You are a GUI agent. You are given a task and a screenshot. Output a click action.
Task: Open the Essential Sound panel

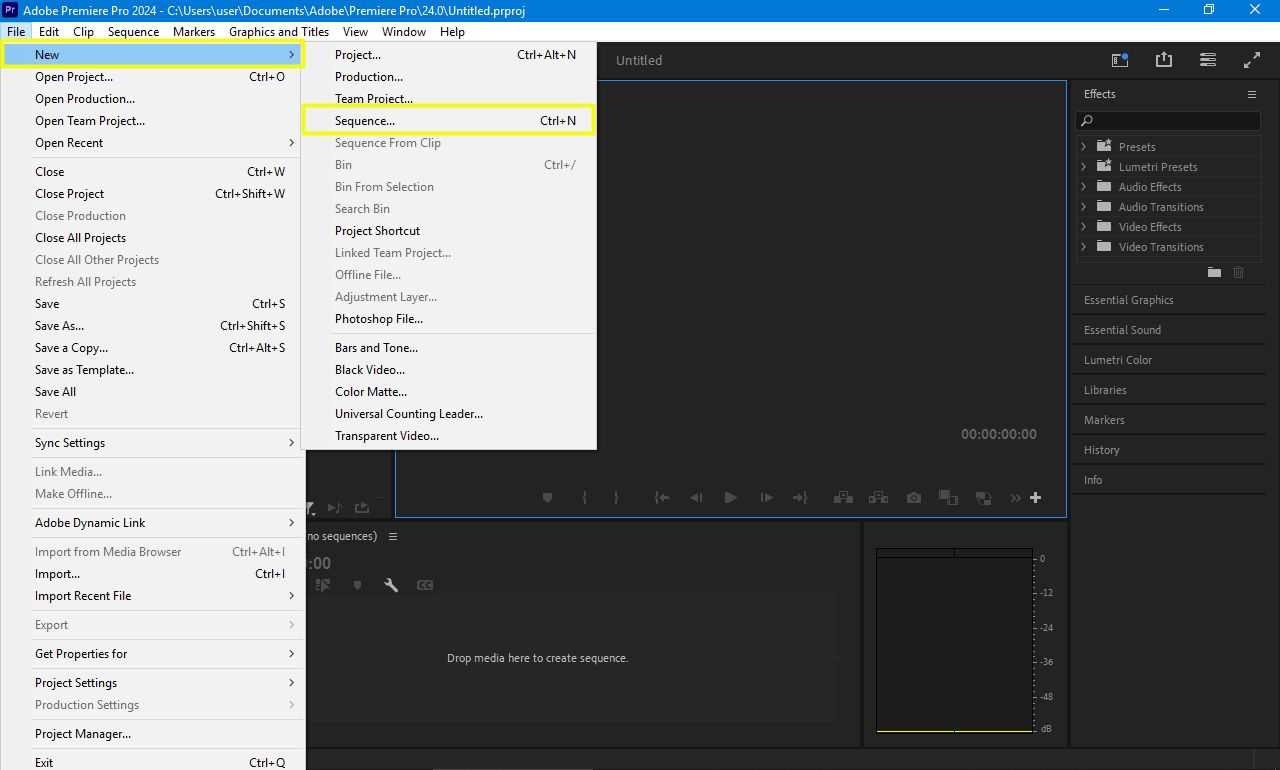pyautogui.click(x=1122, y=330)
